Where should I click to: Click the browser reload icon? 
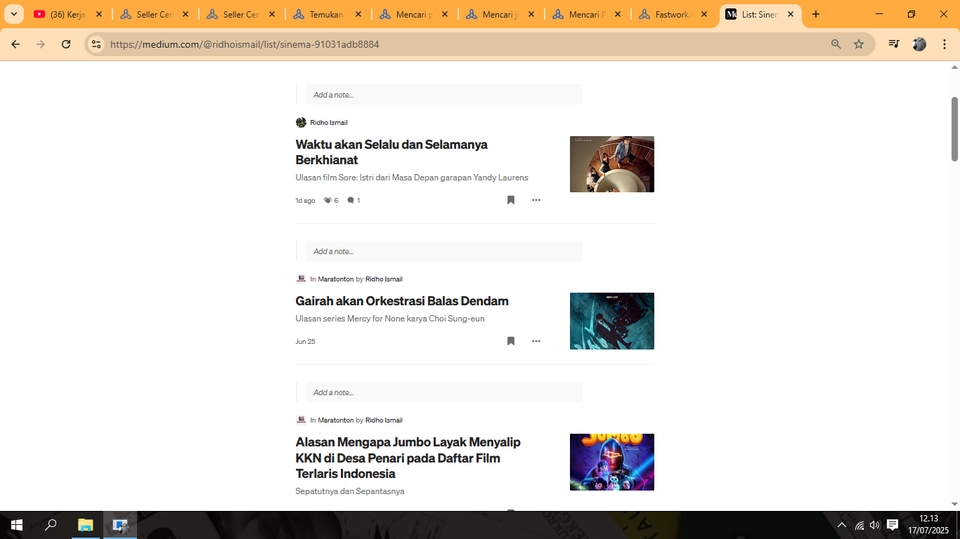[x=66, y=44]
